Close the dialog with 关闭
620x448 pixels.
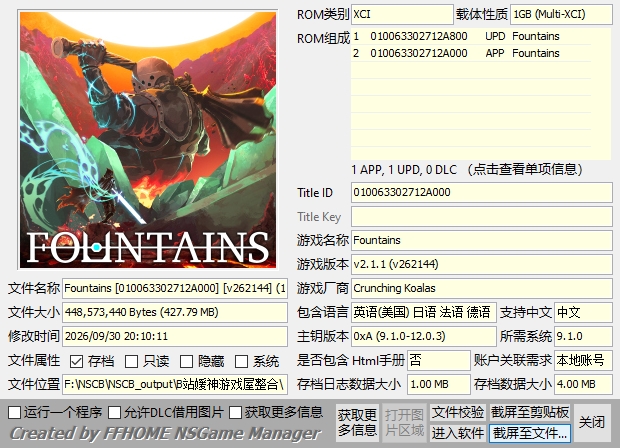point(592,423)
